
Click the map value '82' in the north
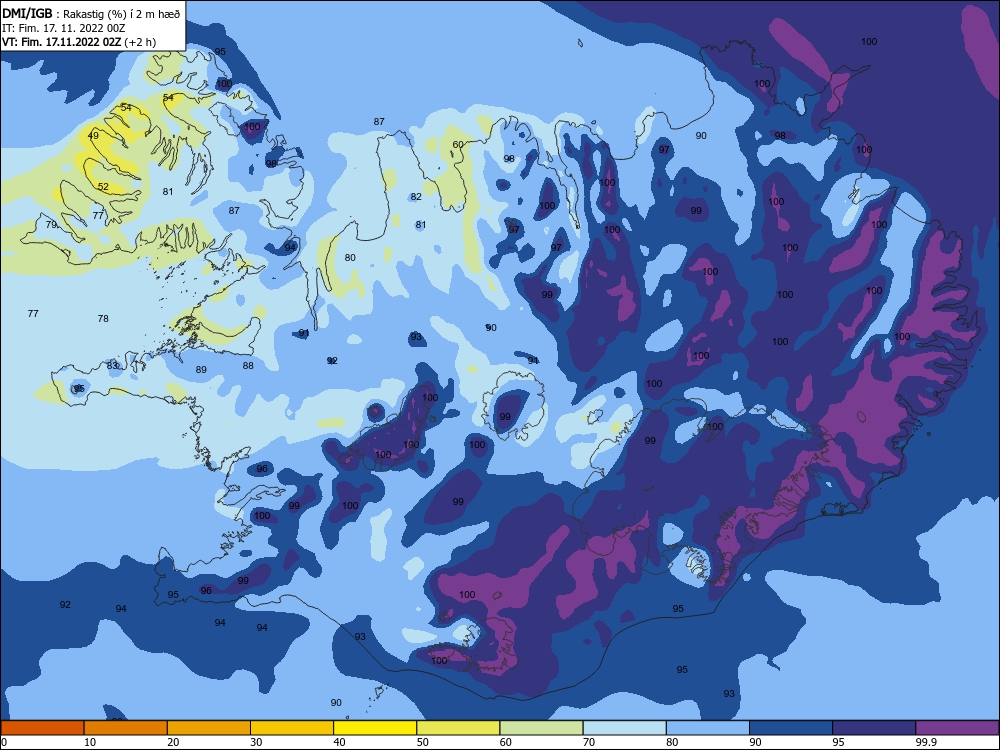pyautogui.click(x=416, y=196)
